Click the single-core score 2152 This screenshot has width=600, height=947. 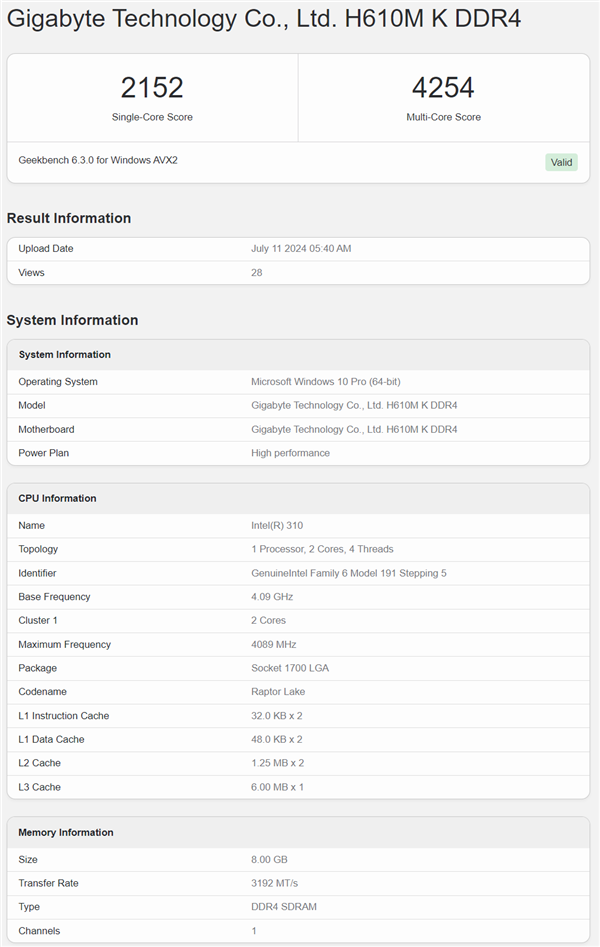coord(152,88)
